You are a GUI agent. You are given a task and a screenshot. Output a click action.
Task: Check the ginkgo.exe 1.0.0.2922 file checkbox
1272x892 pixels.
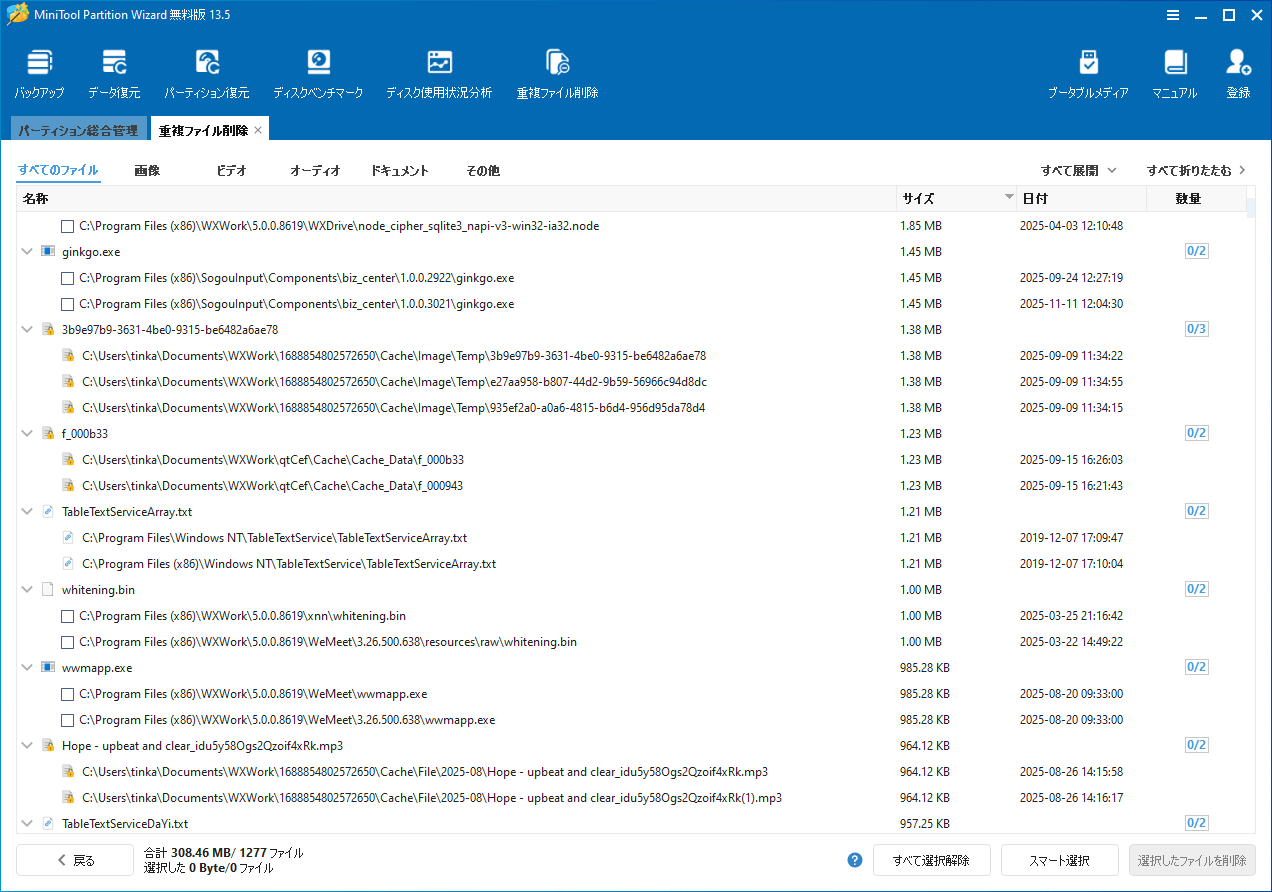tap(68, 278)
